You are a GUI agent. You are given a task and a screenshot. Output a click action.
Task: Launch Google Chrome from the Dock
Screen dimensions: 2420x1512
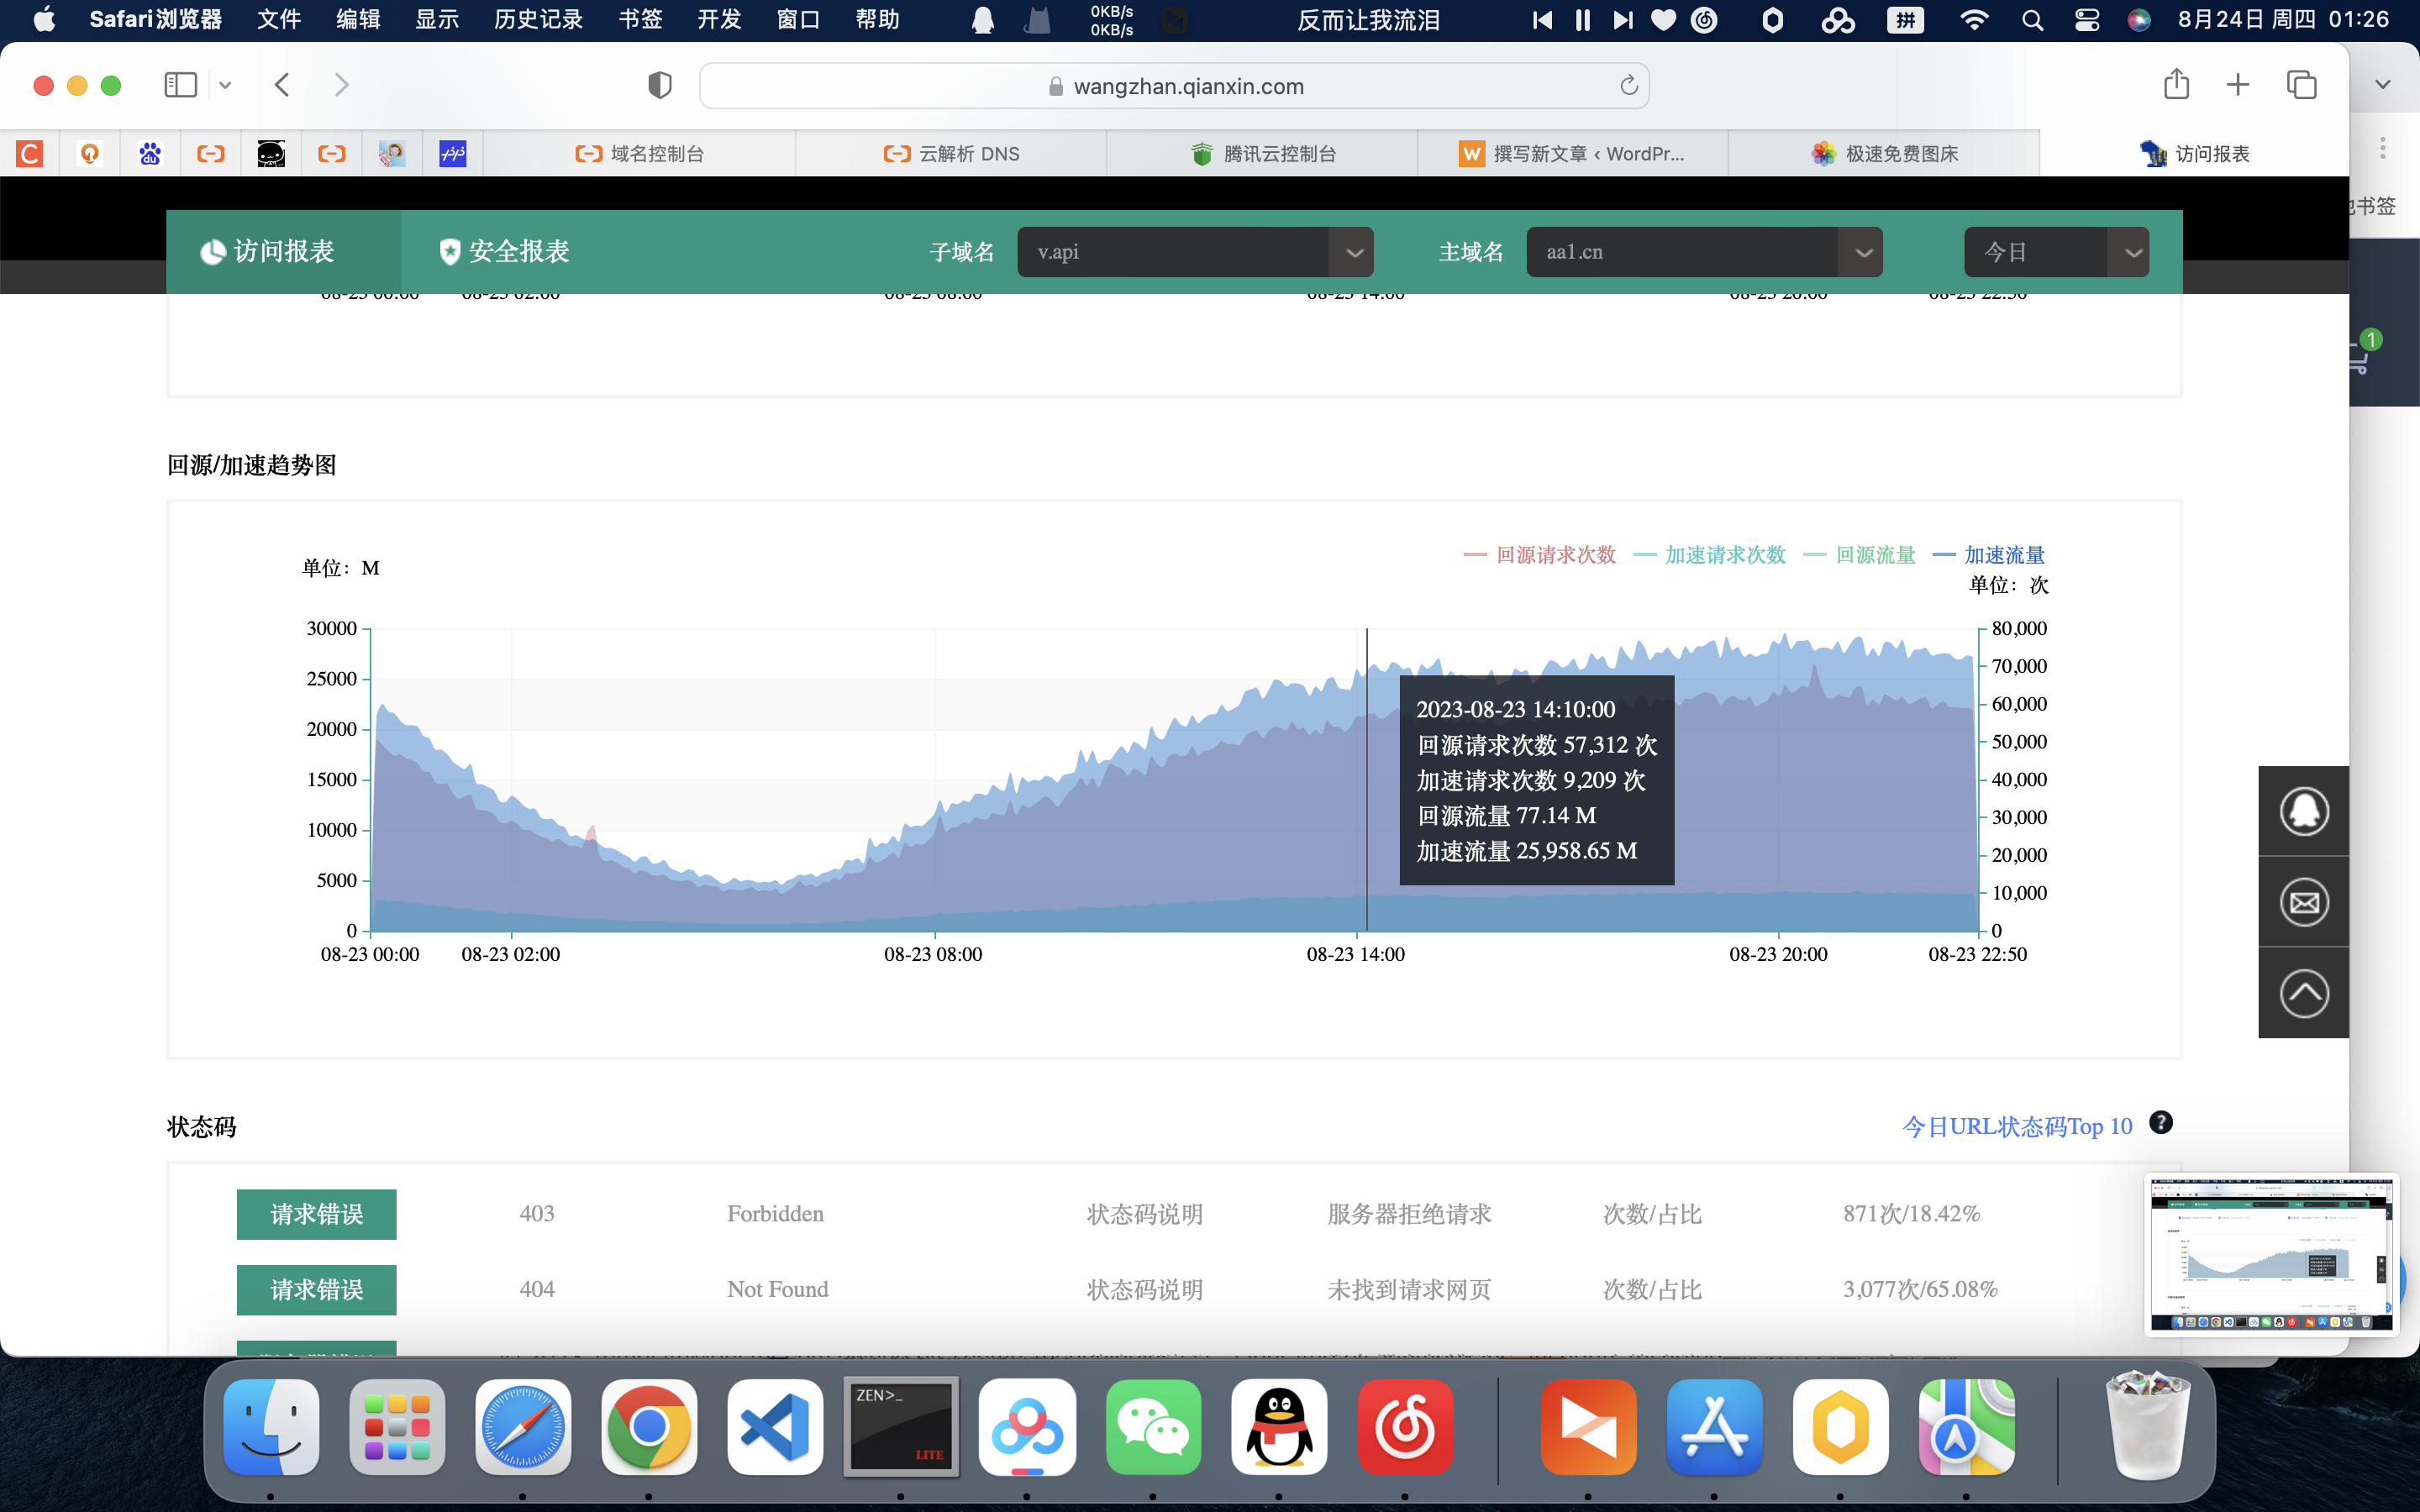(649, 1427)
